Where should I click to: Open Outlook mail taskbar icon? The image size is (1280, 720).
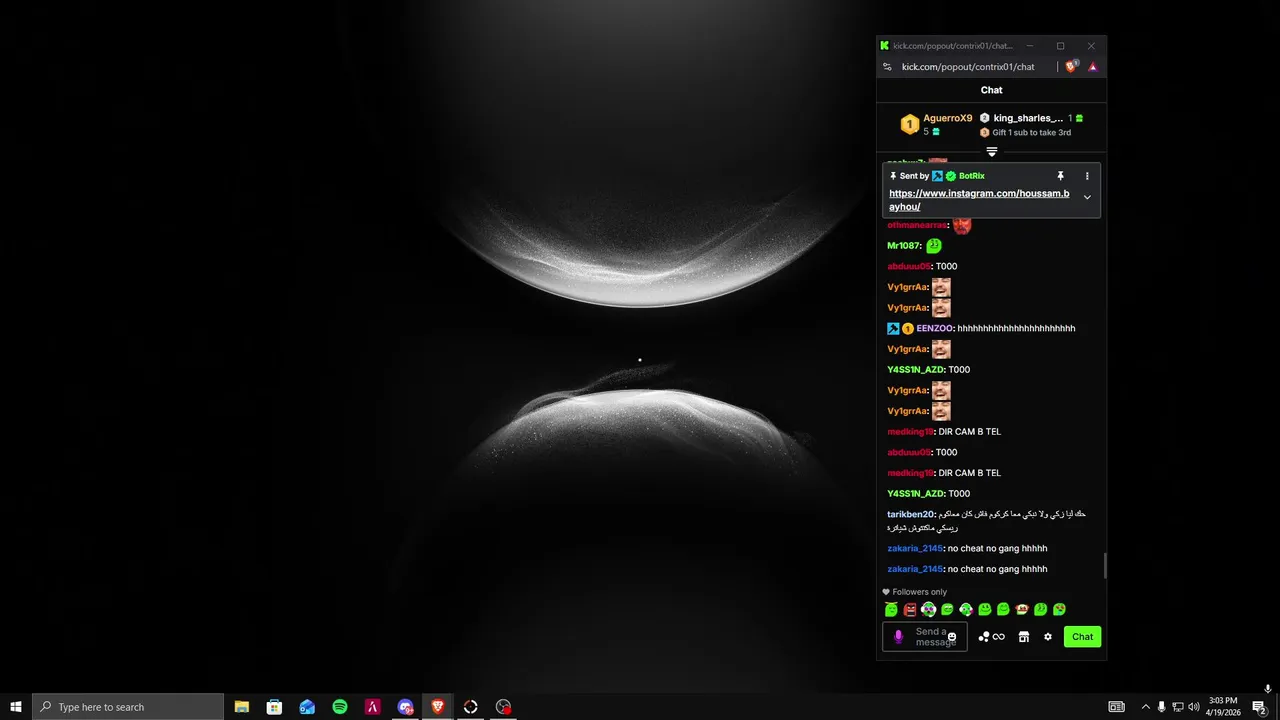click(x=307, y=707)
